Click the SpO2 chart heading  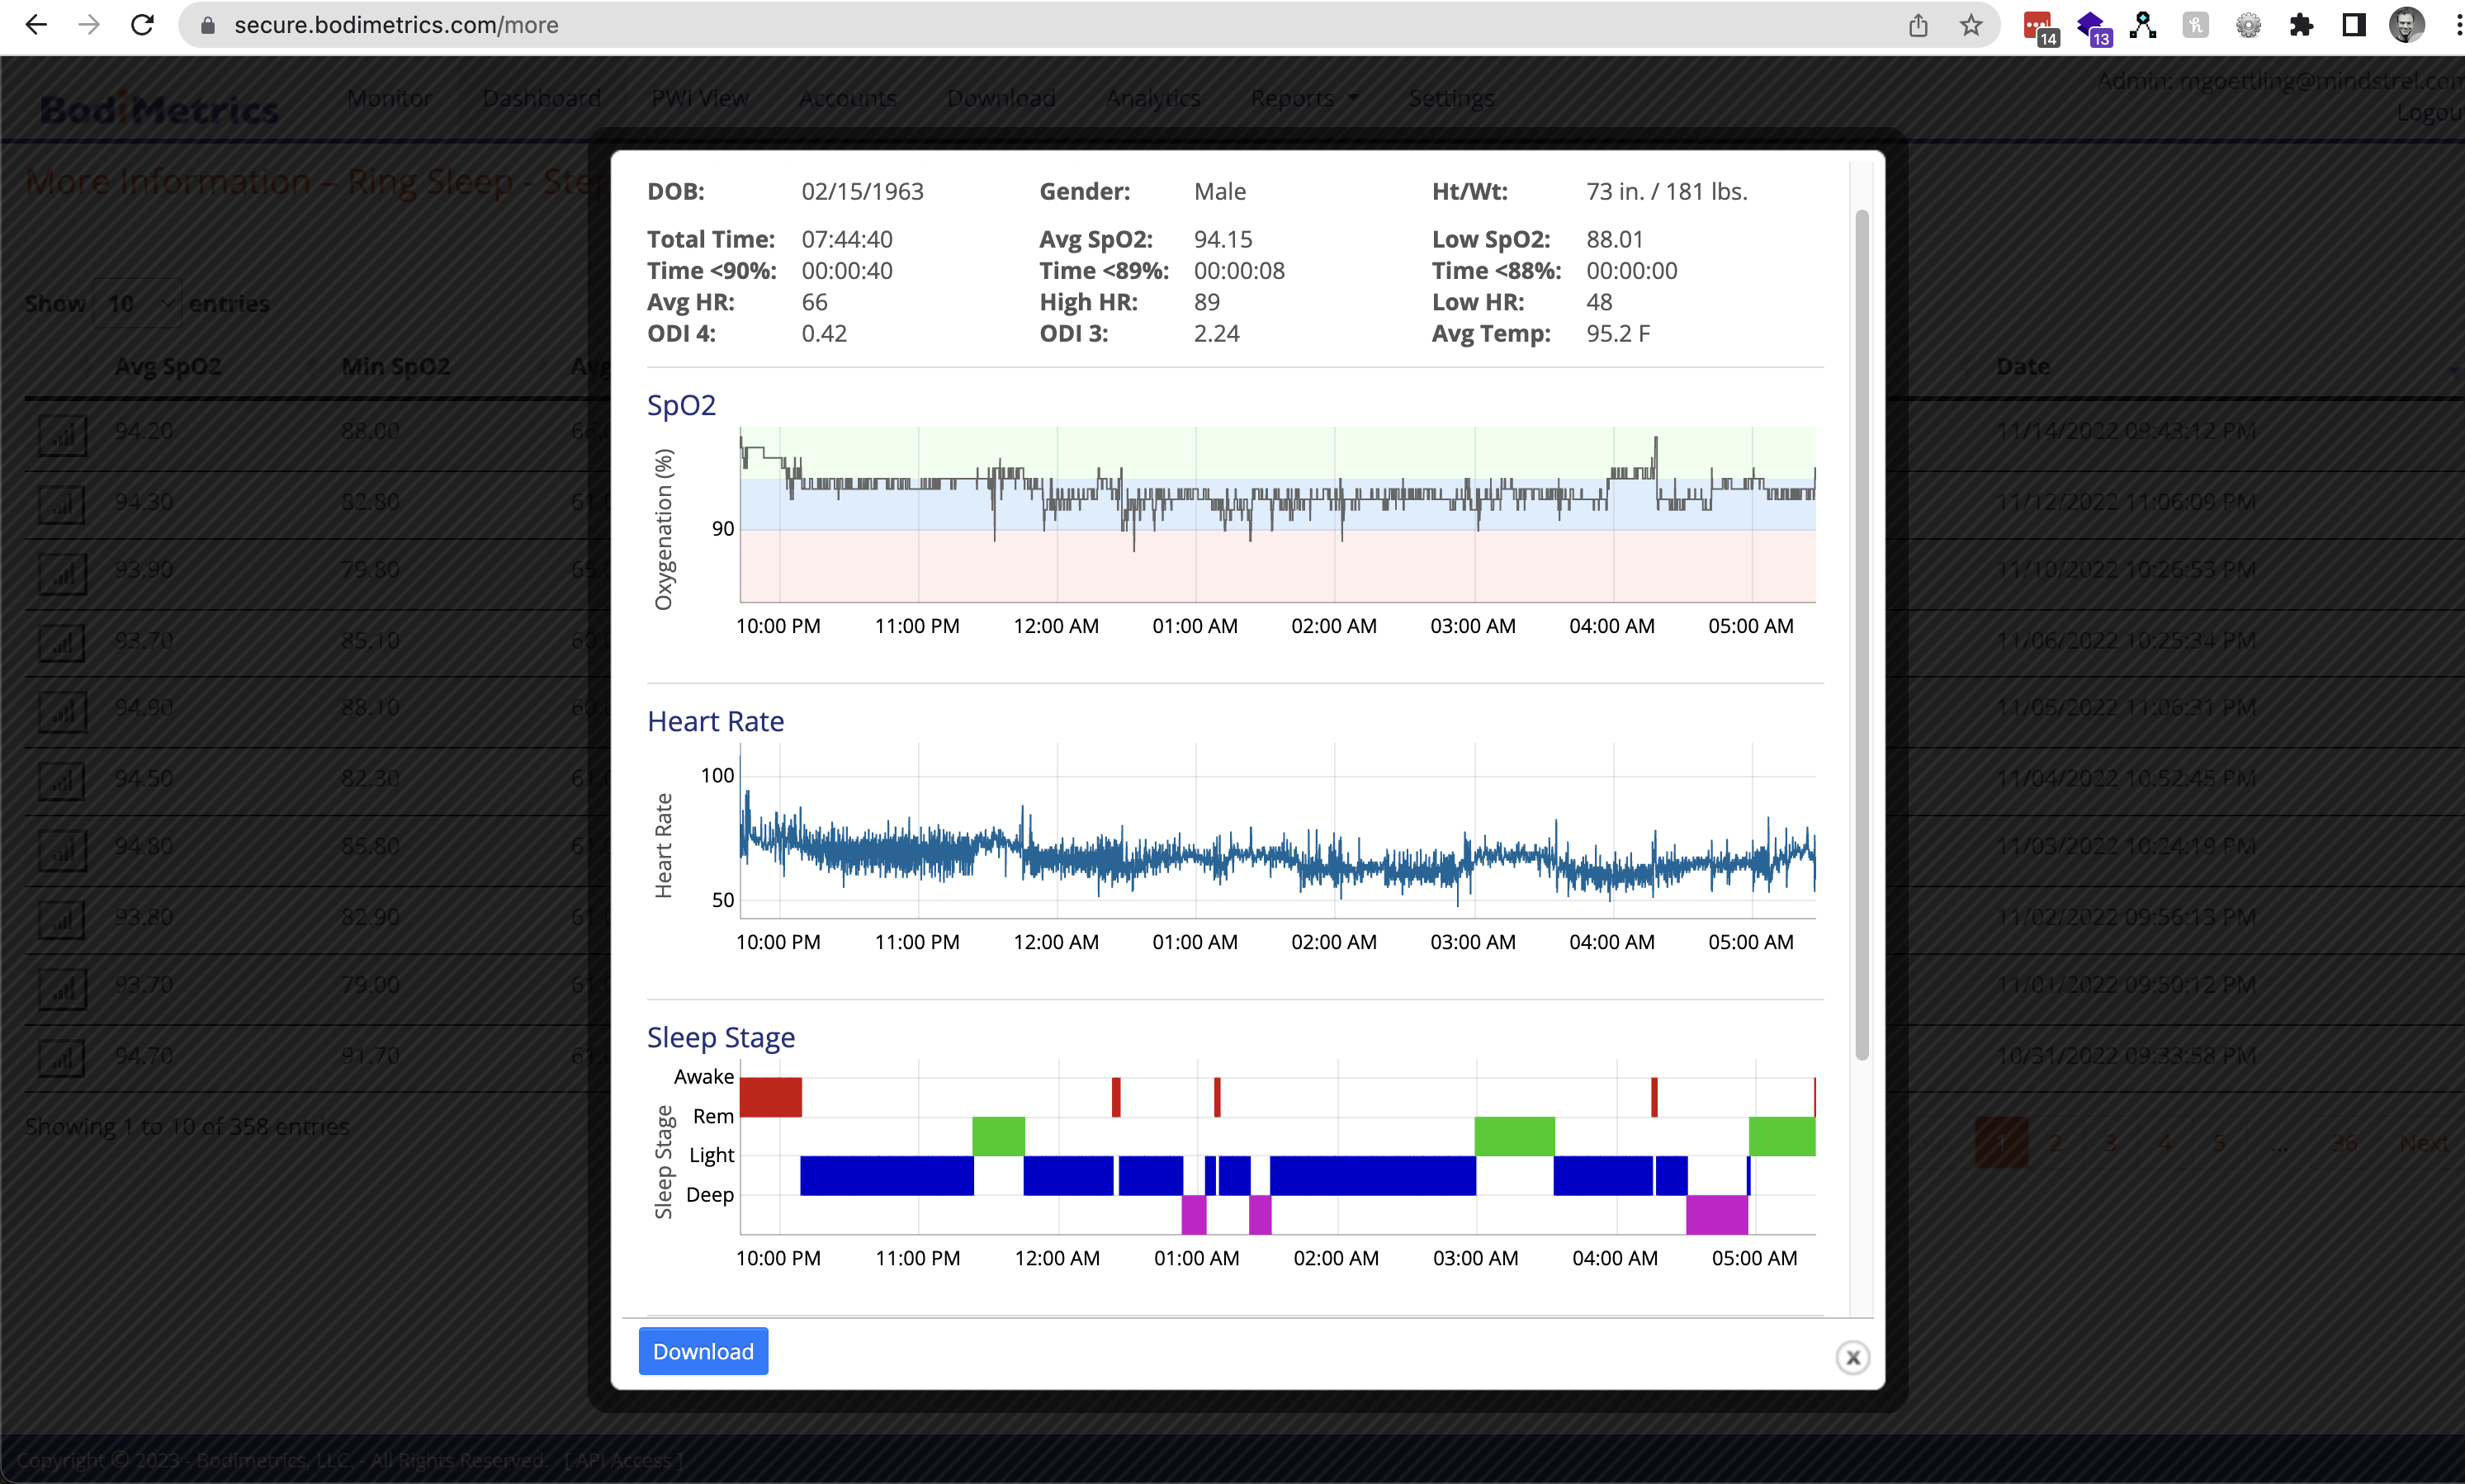(681, 405)
